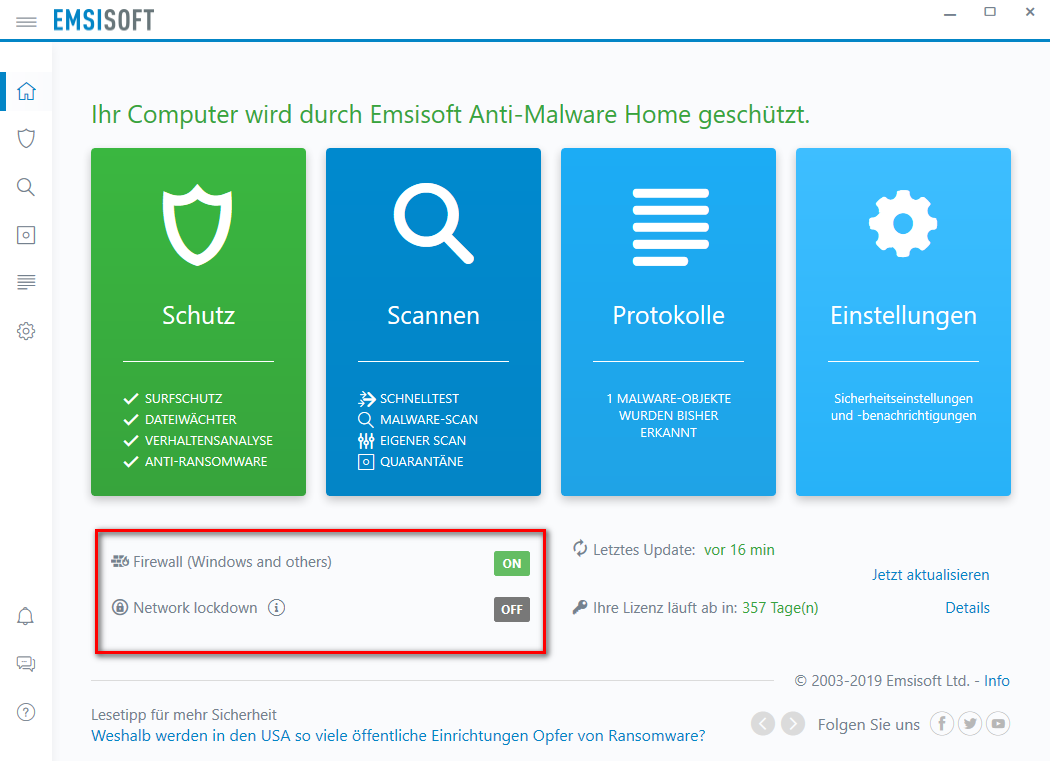
Task: Click the refresh icon beside Letztes Update
Action: click(x=580, y=549)
